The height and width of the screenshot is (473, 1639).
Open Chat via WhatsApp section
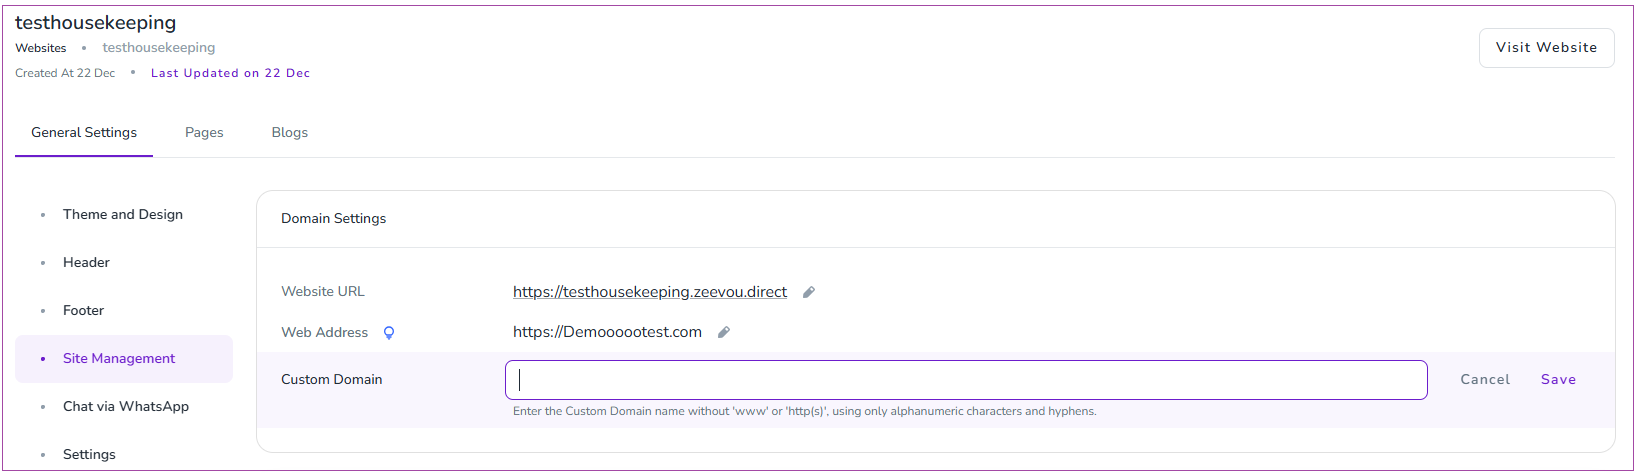pyautogui.click(x=126, y=406)
